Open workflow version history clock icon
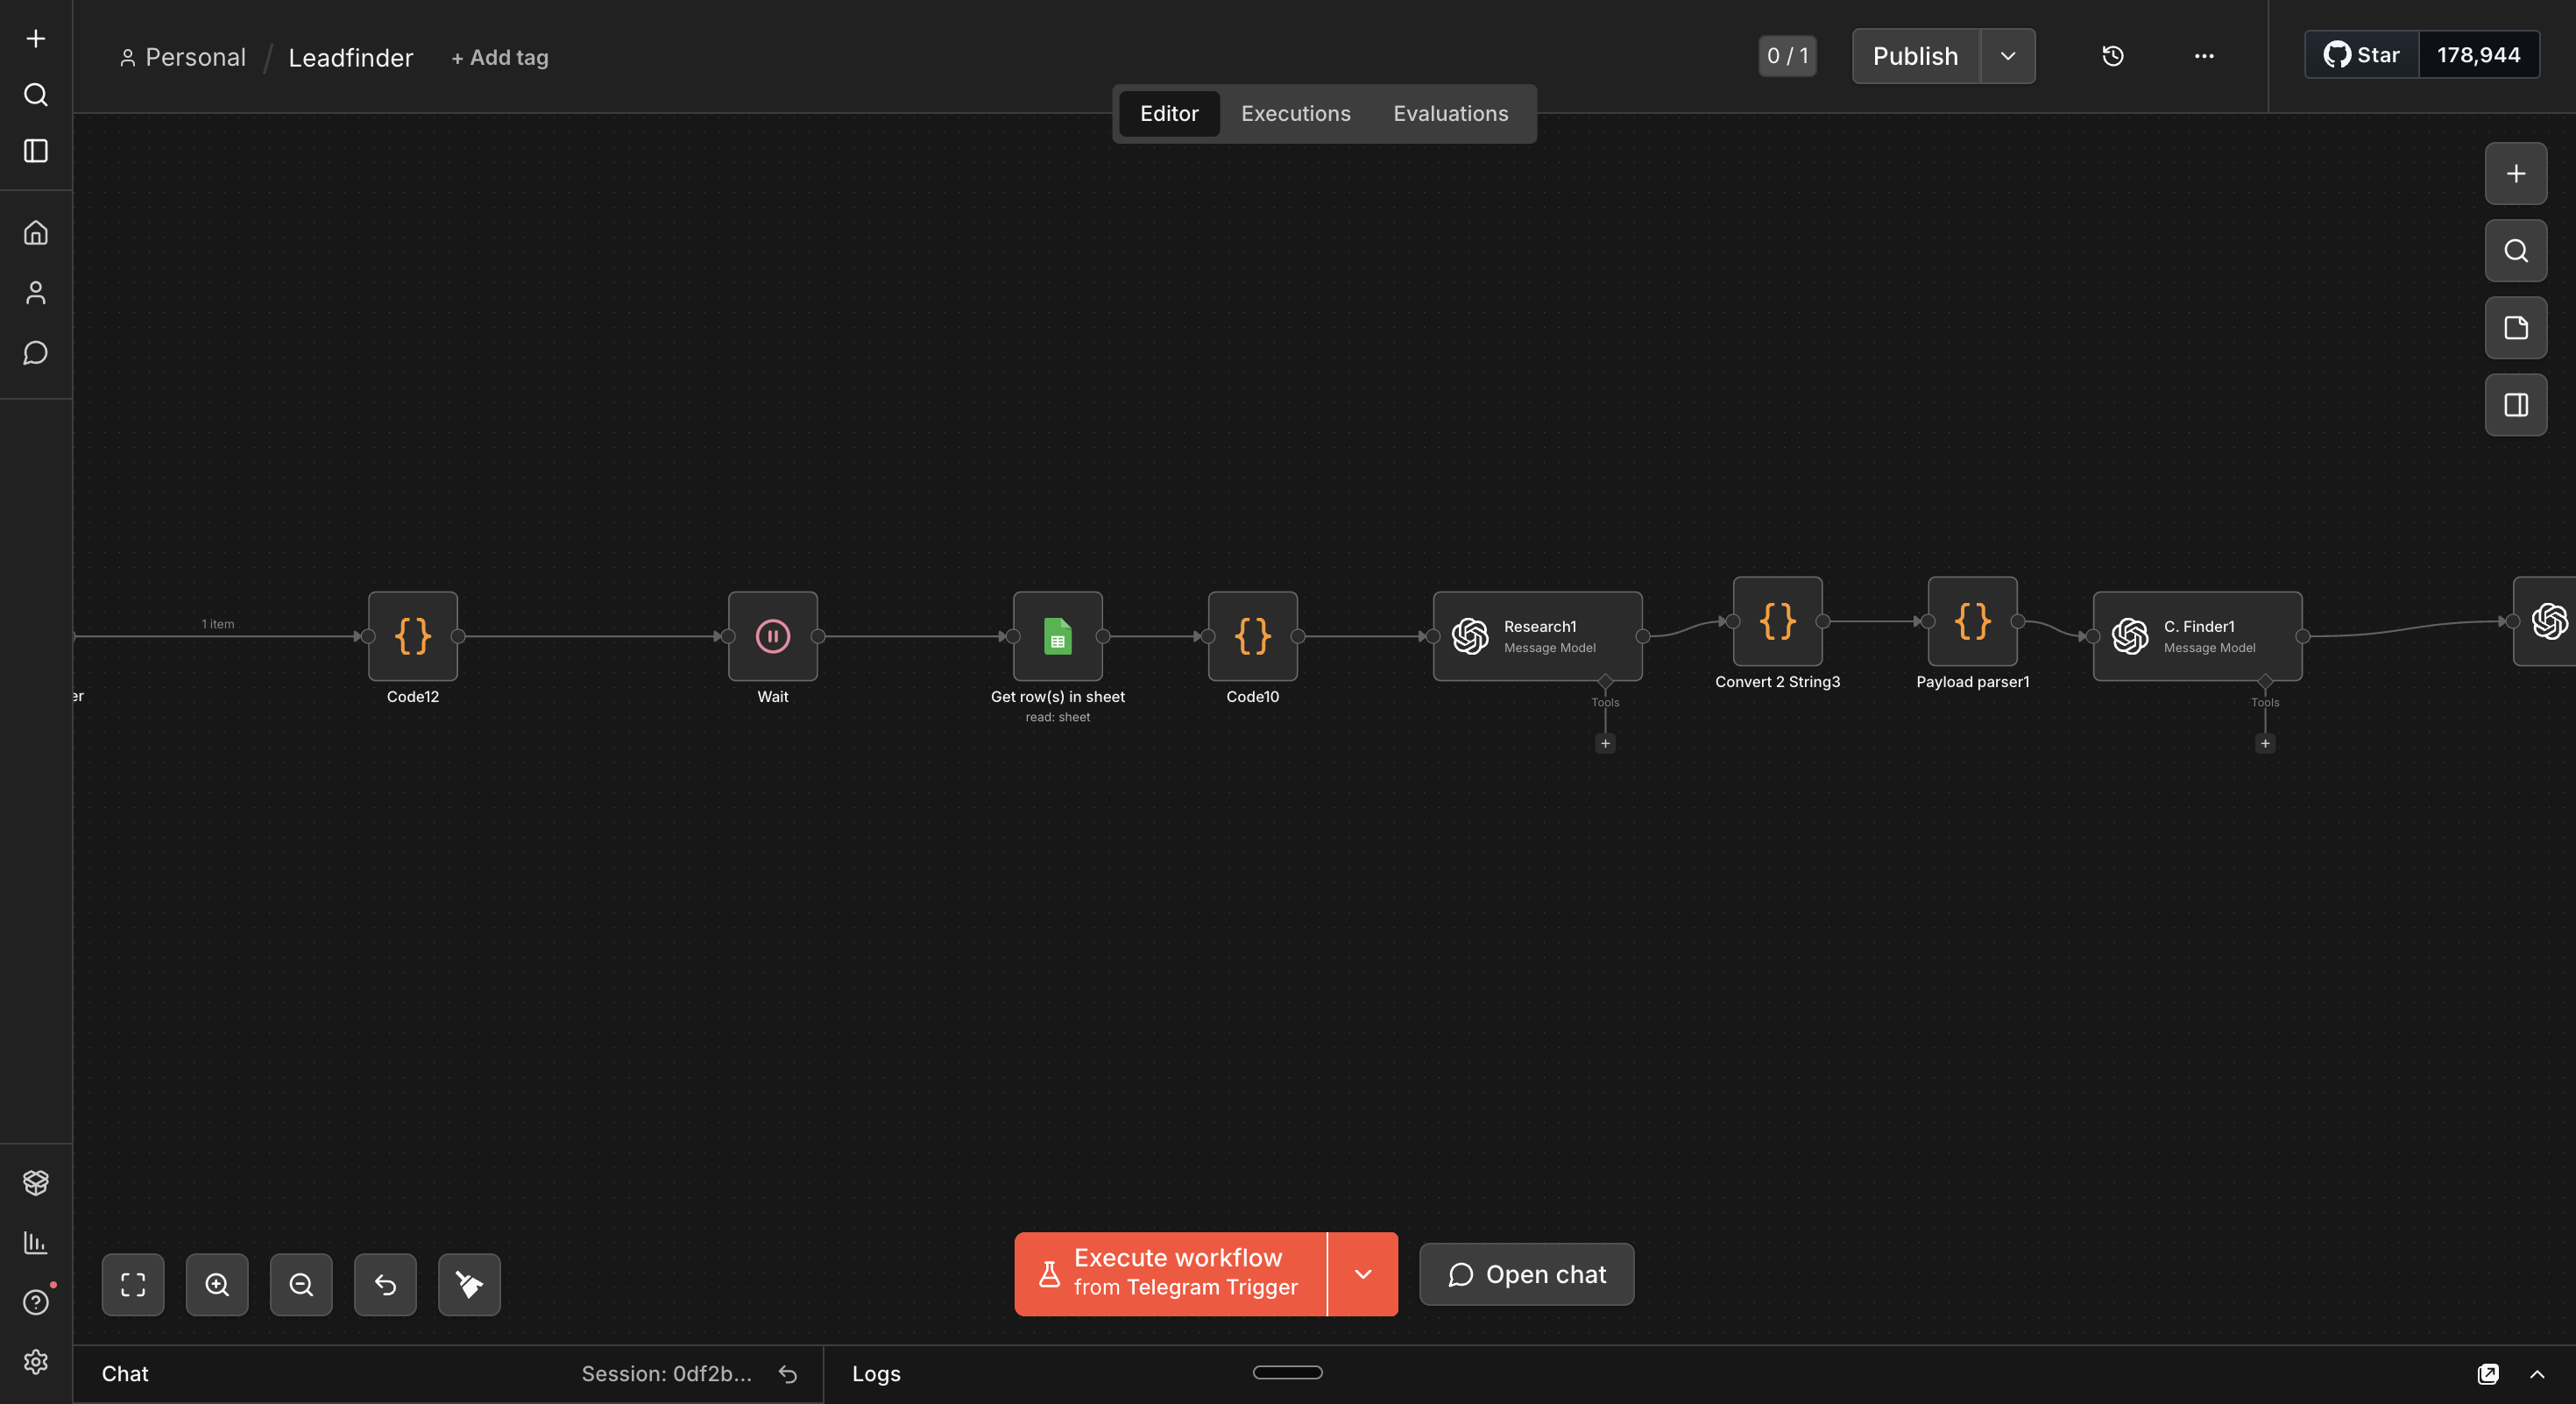 [2112, 56]
